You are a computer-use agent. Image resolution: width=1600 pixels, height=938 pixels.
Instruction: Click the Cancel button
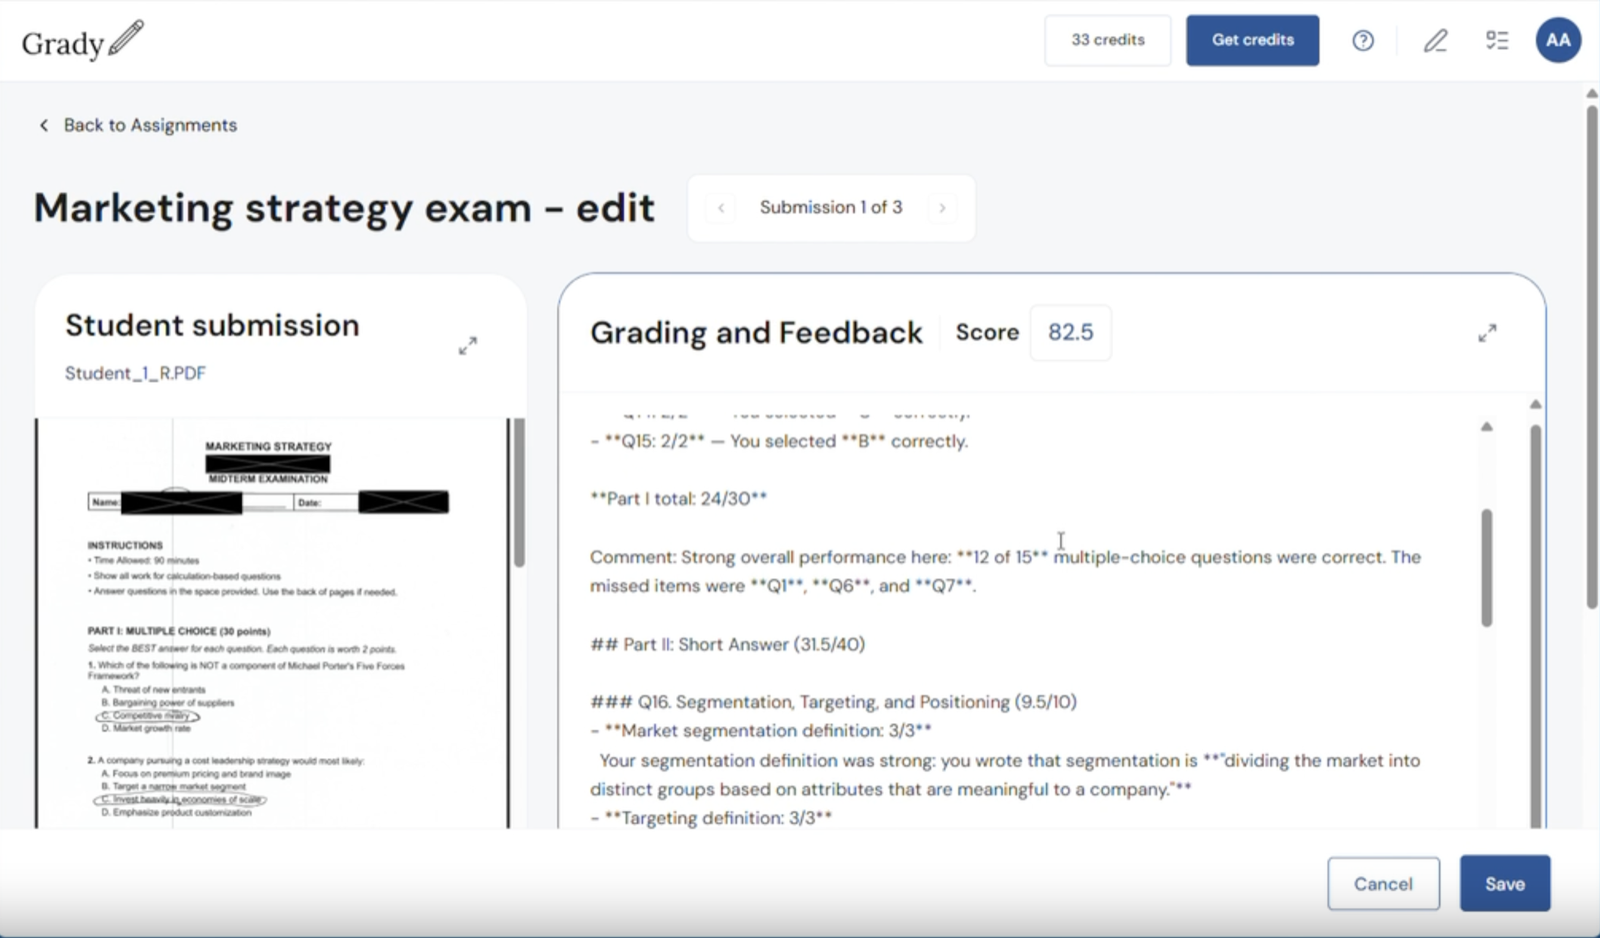[1383, 884]
